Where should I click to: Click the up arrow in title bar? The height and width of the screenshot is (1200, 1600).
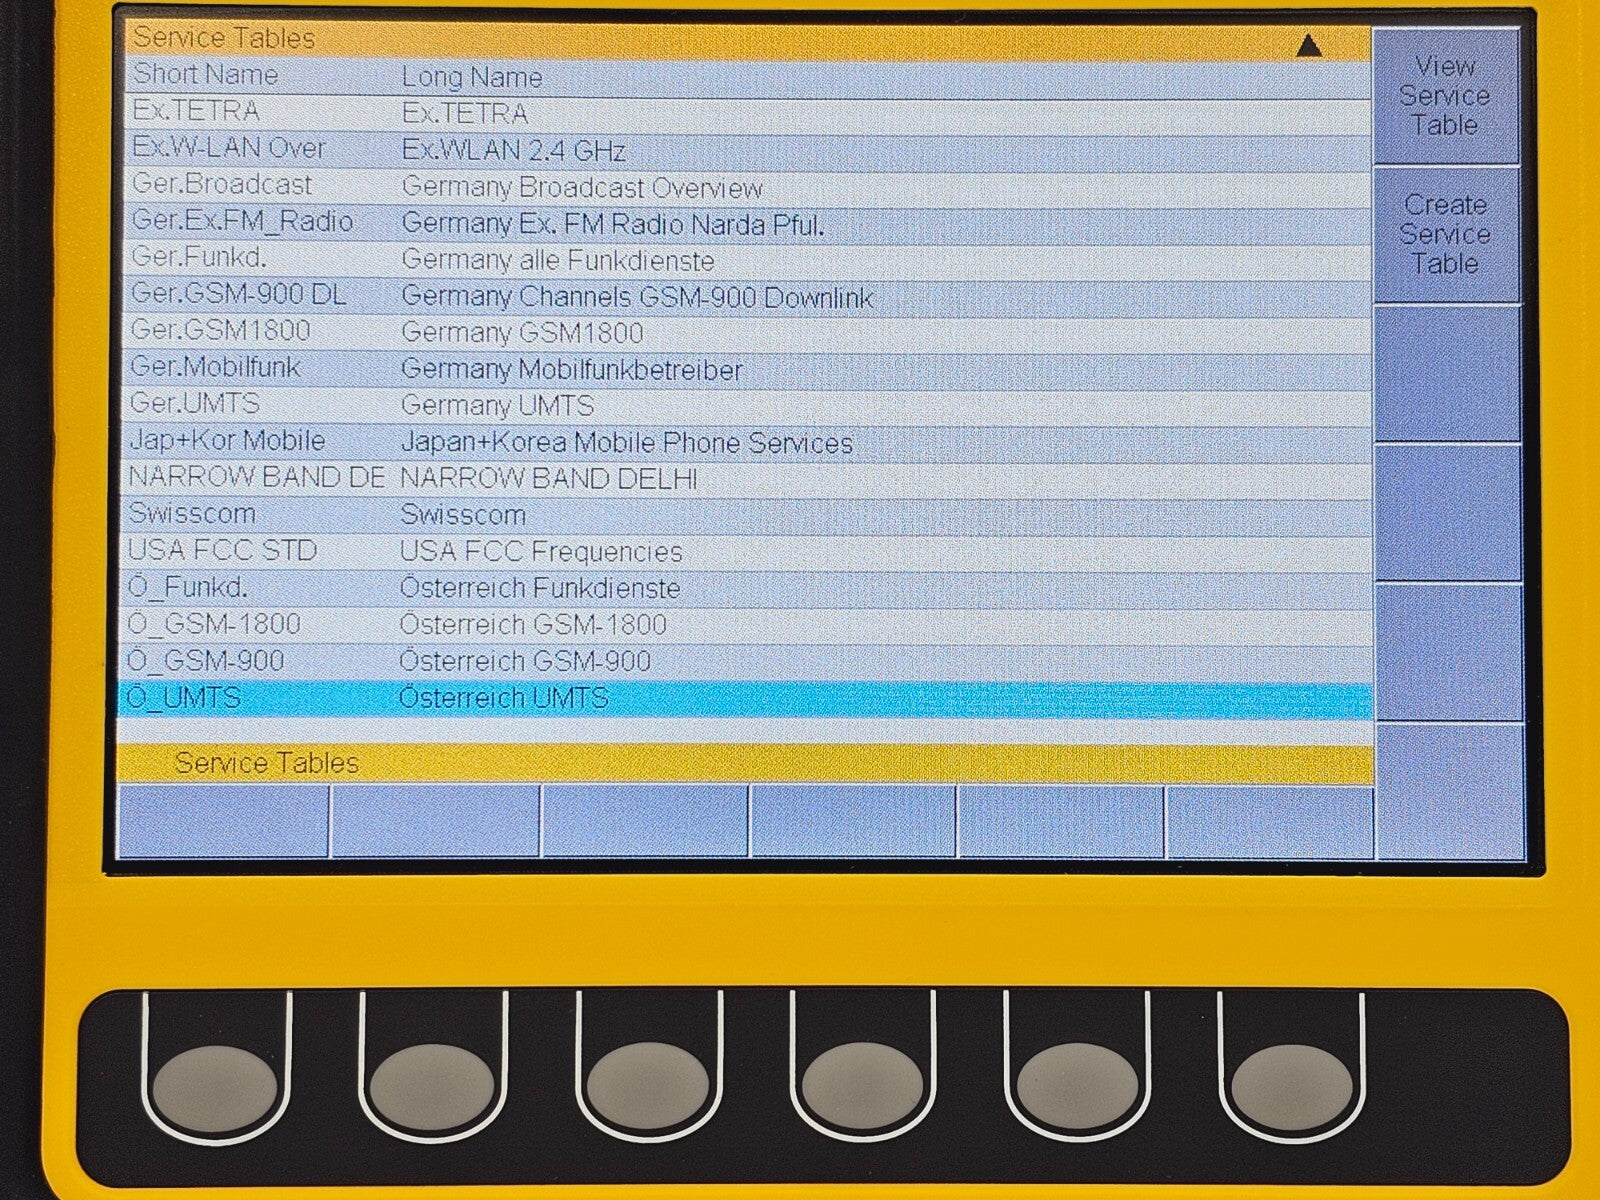click(x=1309, y=46)
